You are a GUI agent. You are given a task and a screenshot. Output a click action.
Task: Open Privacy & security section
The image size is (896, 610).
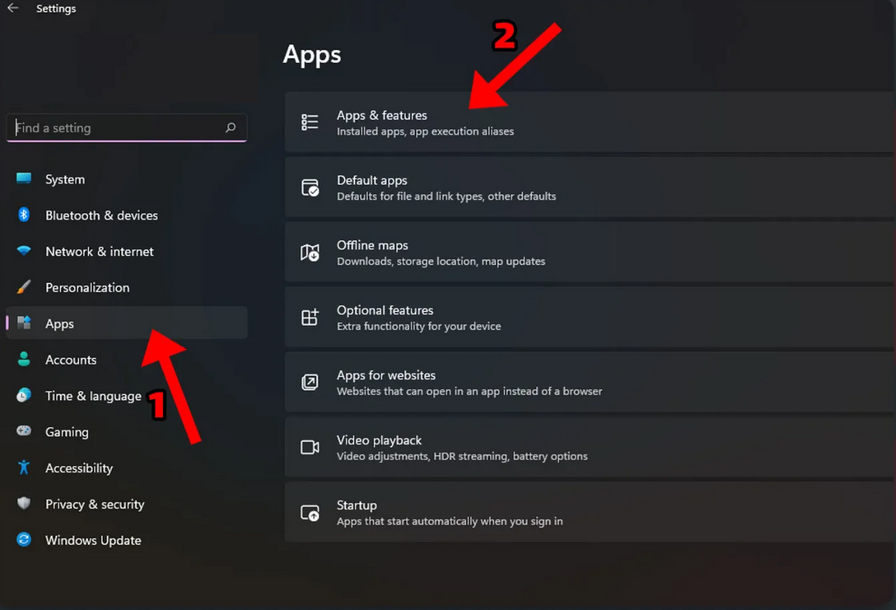[95, 504]
